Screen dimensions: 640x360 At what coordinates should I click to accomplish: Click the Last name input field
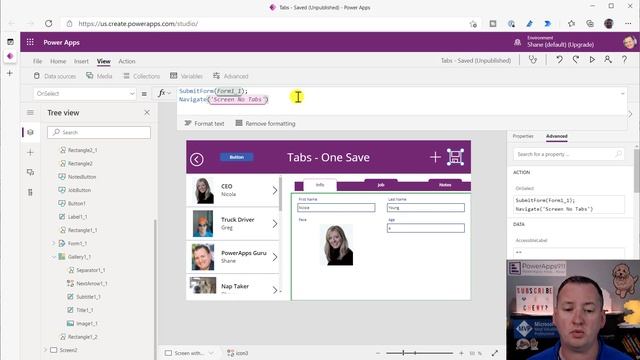pyautogui.click(x=426, y=208)
